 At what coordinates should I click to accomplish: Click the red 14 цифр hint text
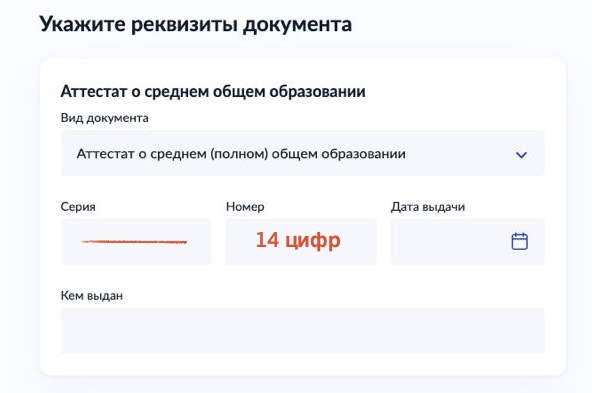[298, 240]
